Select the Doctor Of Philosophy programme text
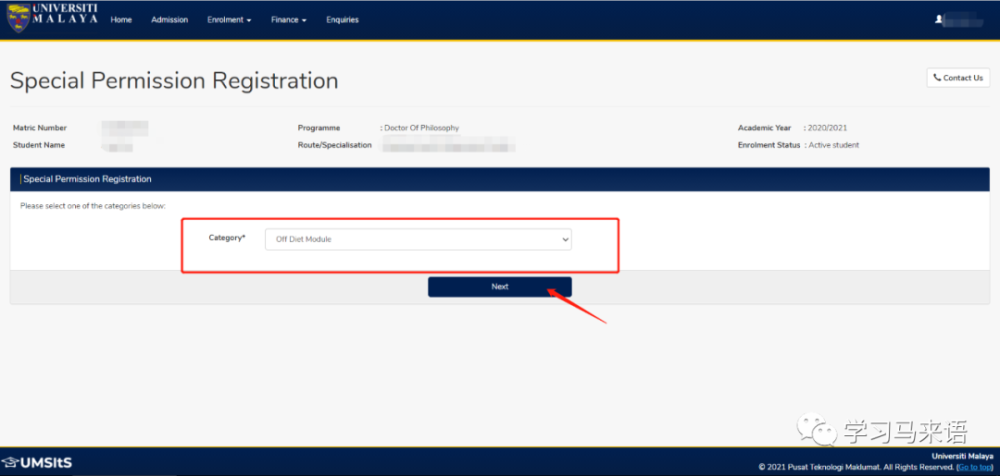This screenshot has width=1000, height=476. coord(421,128)
